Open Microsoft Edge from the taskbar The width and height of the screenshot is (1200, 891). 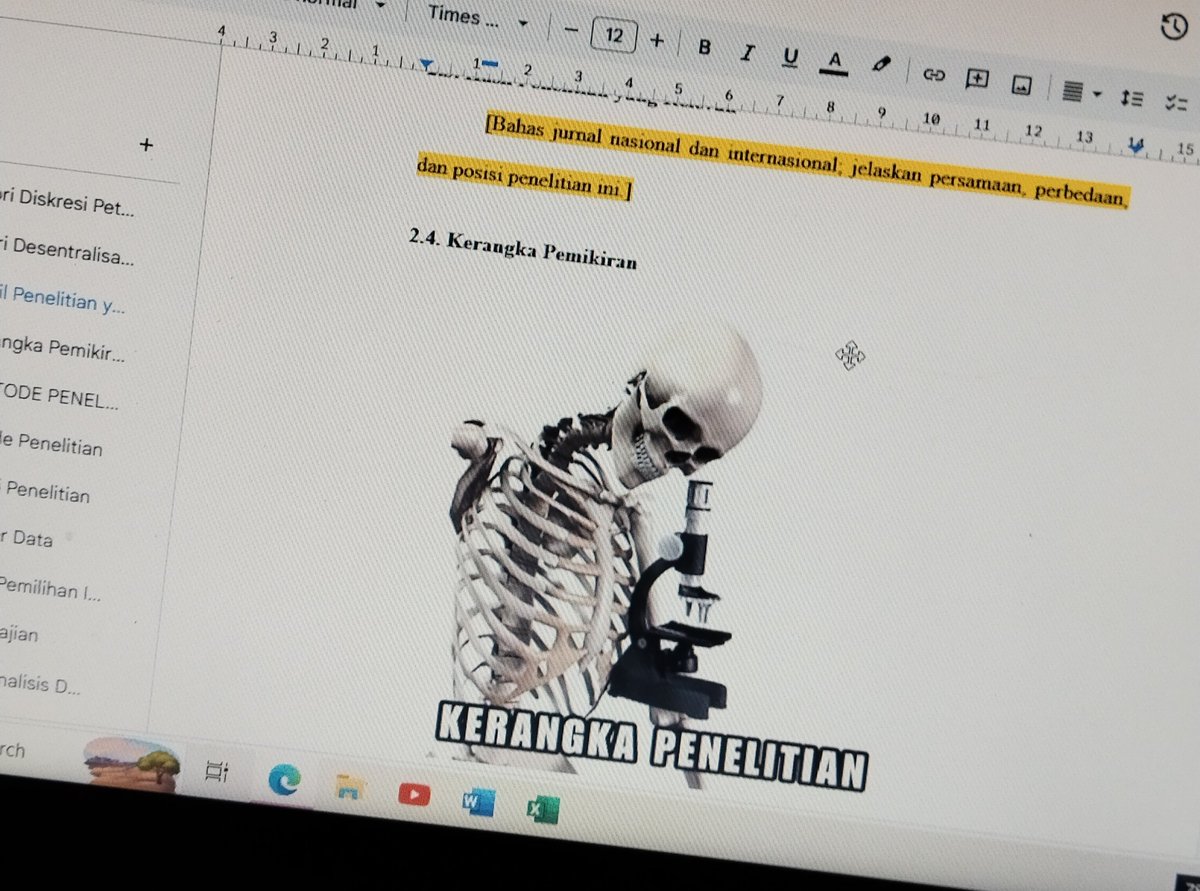[285, 779]
